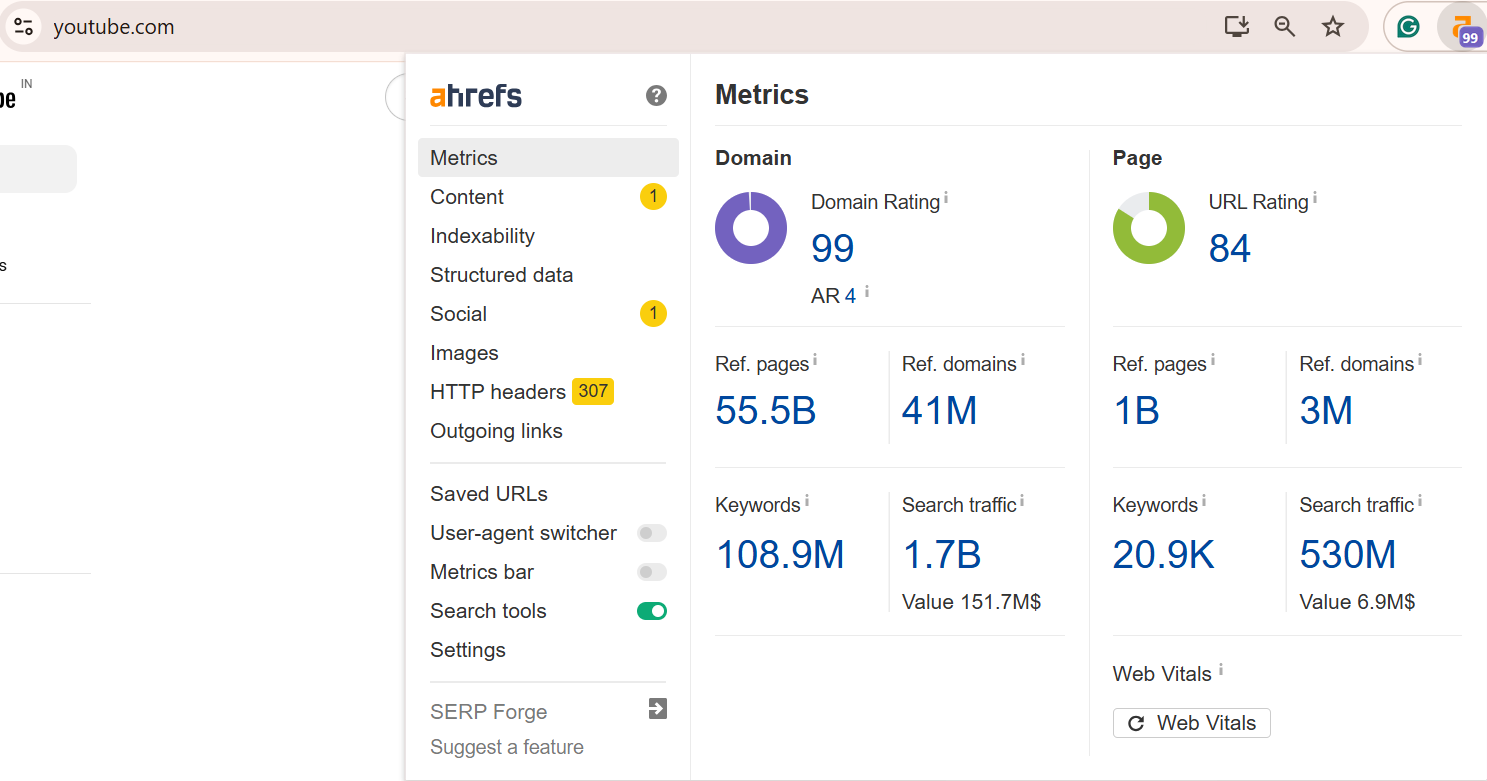Click info icon next to Domain Ref. pages
The height and width of the screenshot is (781, 1487).
[815, 360]
